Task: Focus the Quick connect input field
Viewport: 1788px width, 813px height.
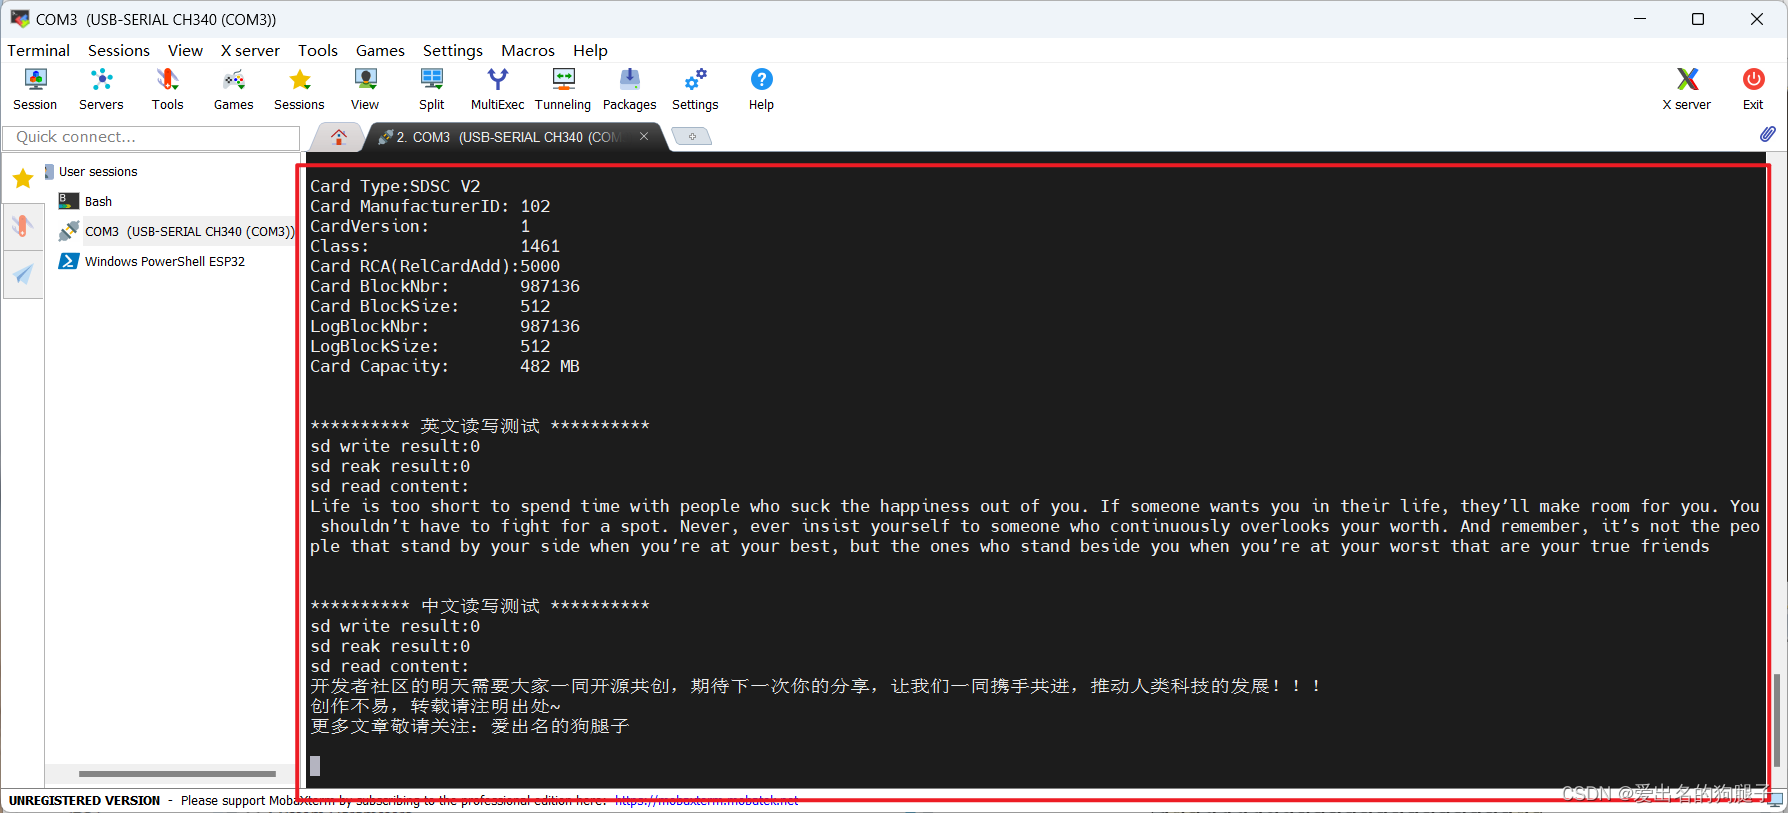Action: (x=151, y=137)
